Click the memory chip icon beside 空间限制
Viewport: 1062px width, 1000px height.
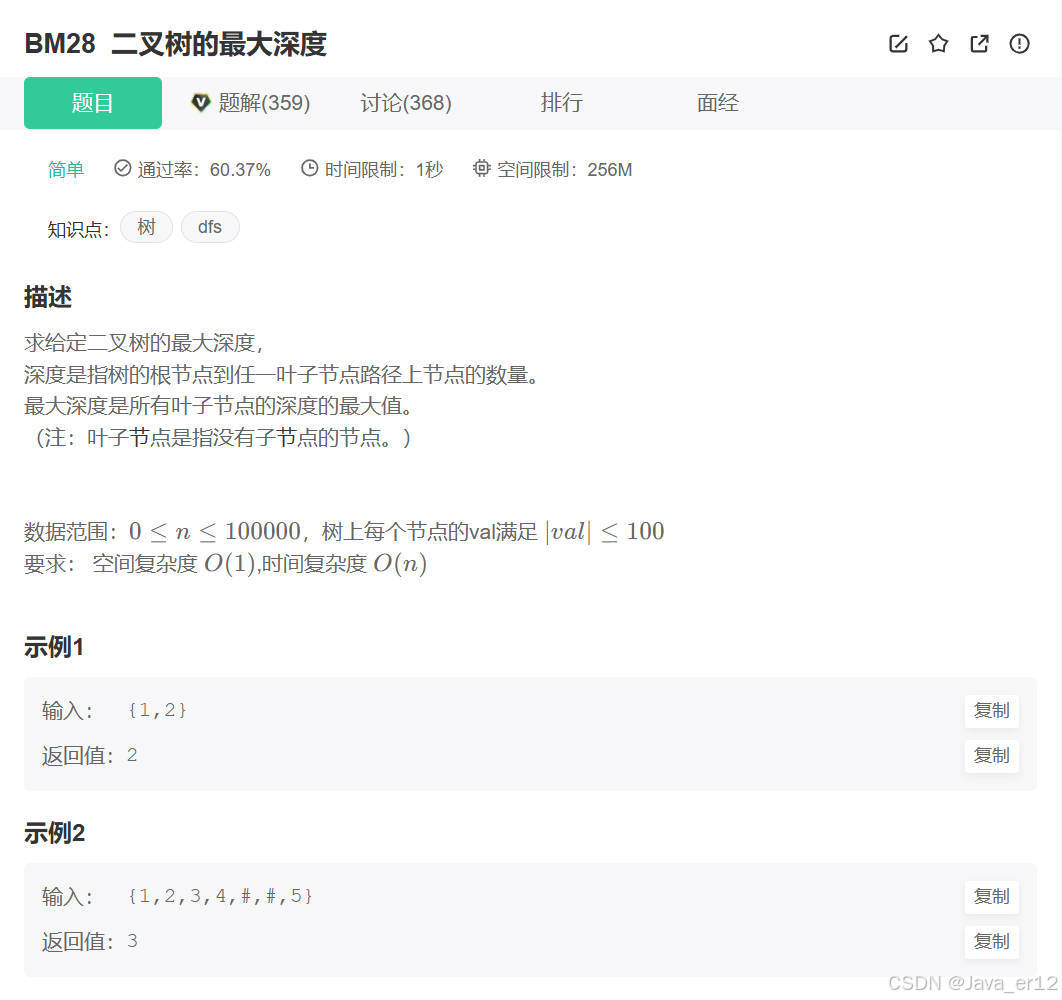[x=481, y=169]
